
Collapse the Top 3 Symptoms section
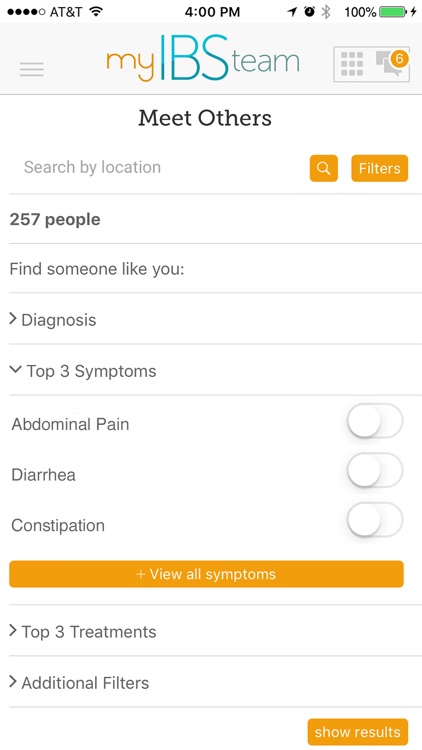tap(211, 371)
